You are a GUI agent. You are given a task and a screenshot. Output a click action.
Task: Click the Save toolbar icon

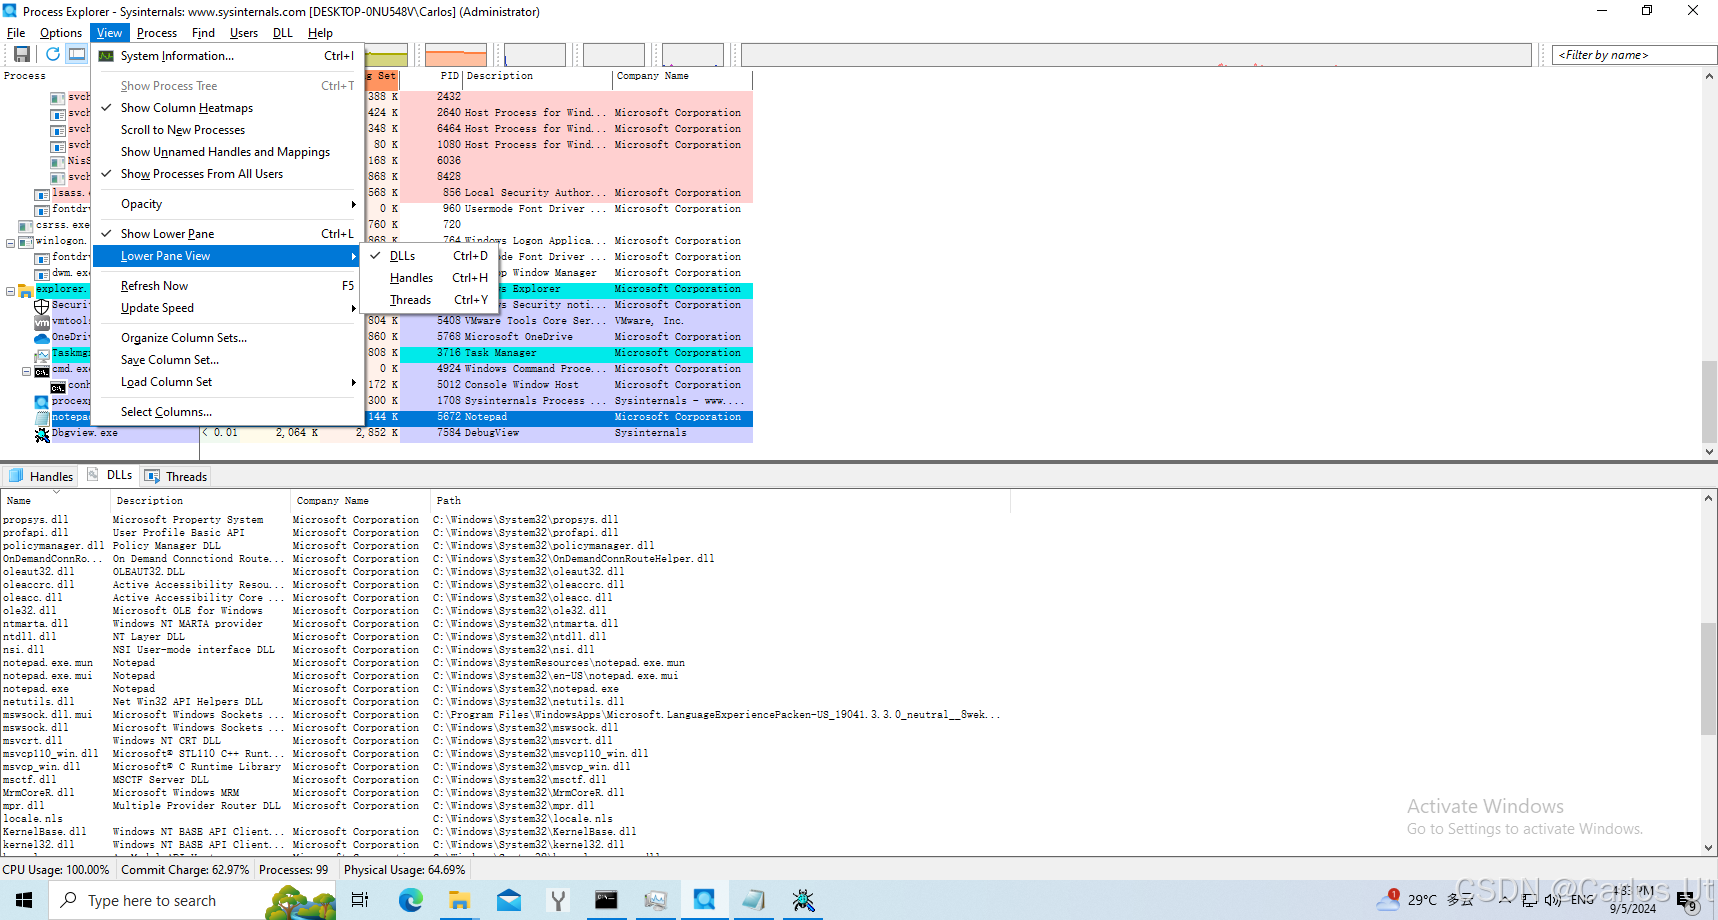pos(22,54)
